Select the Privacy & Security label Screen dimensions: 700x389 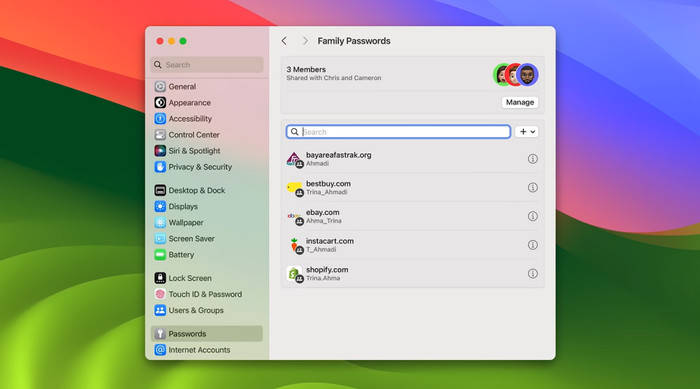tap(200, 167)
